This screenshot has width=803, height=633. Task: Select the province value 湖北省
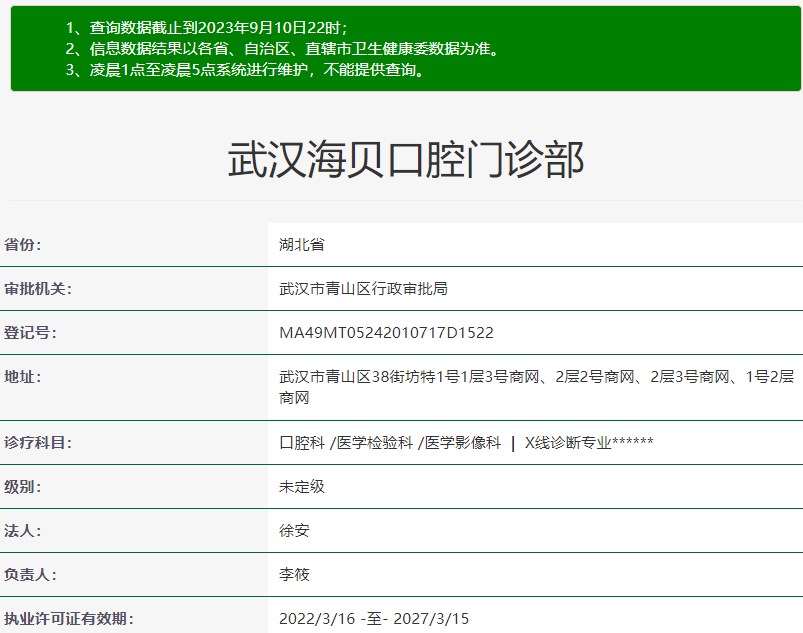click(302, 245)
